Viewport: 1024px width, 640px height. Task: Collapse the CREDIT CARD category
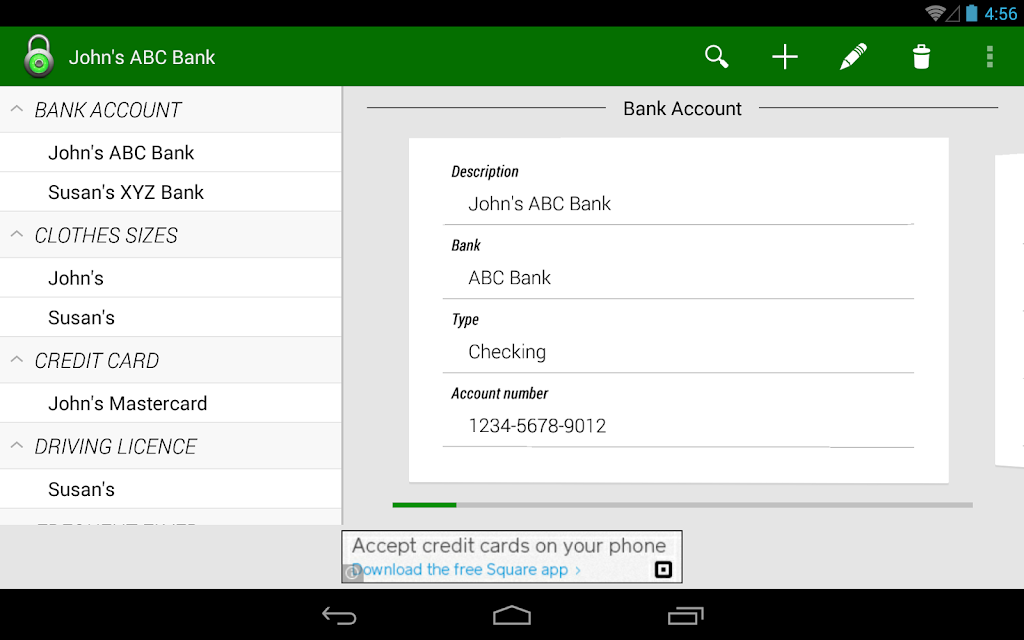(17, 360)
